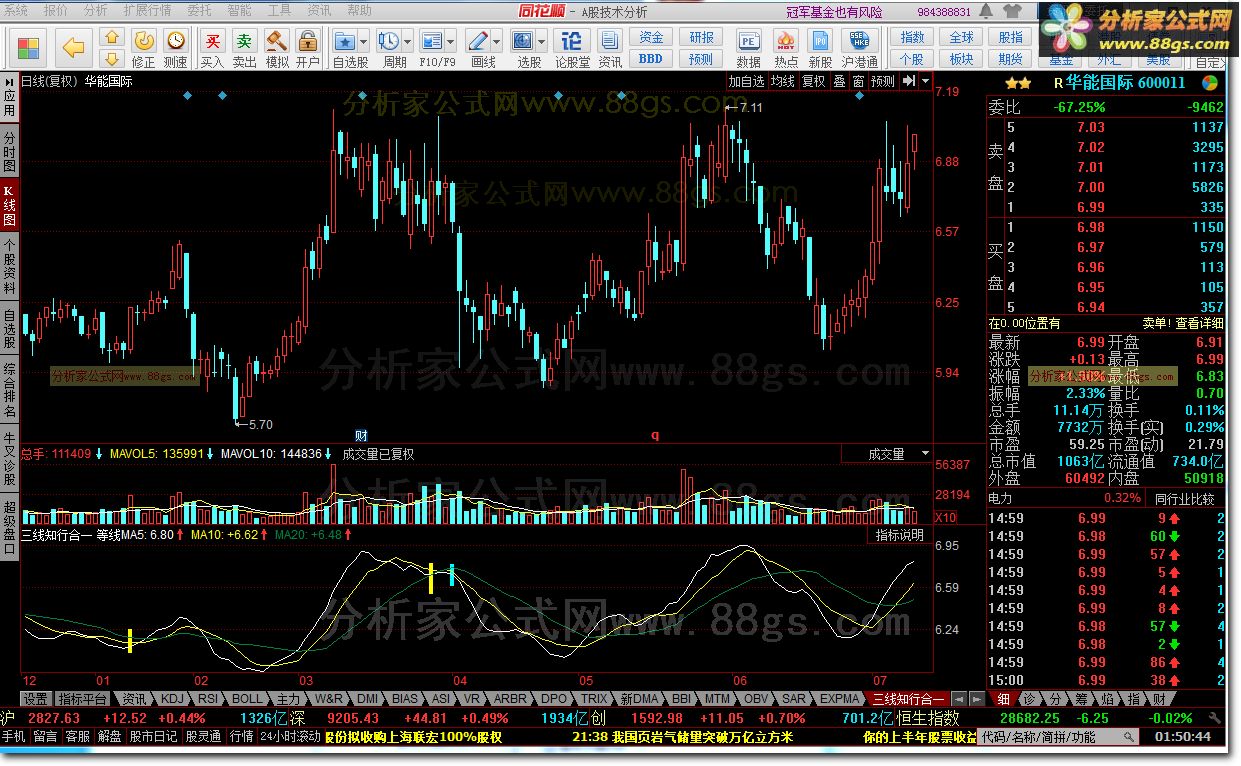Click the 卖出 sell icon

click(245, 47)
